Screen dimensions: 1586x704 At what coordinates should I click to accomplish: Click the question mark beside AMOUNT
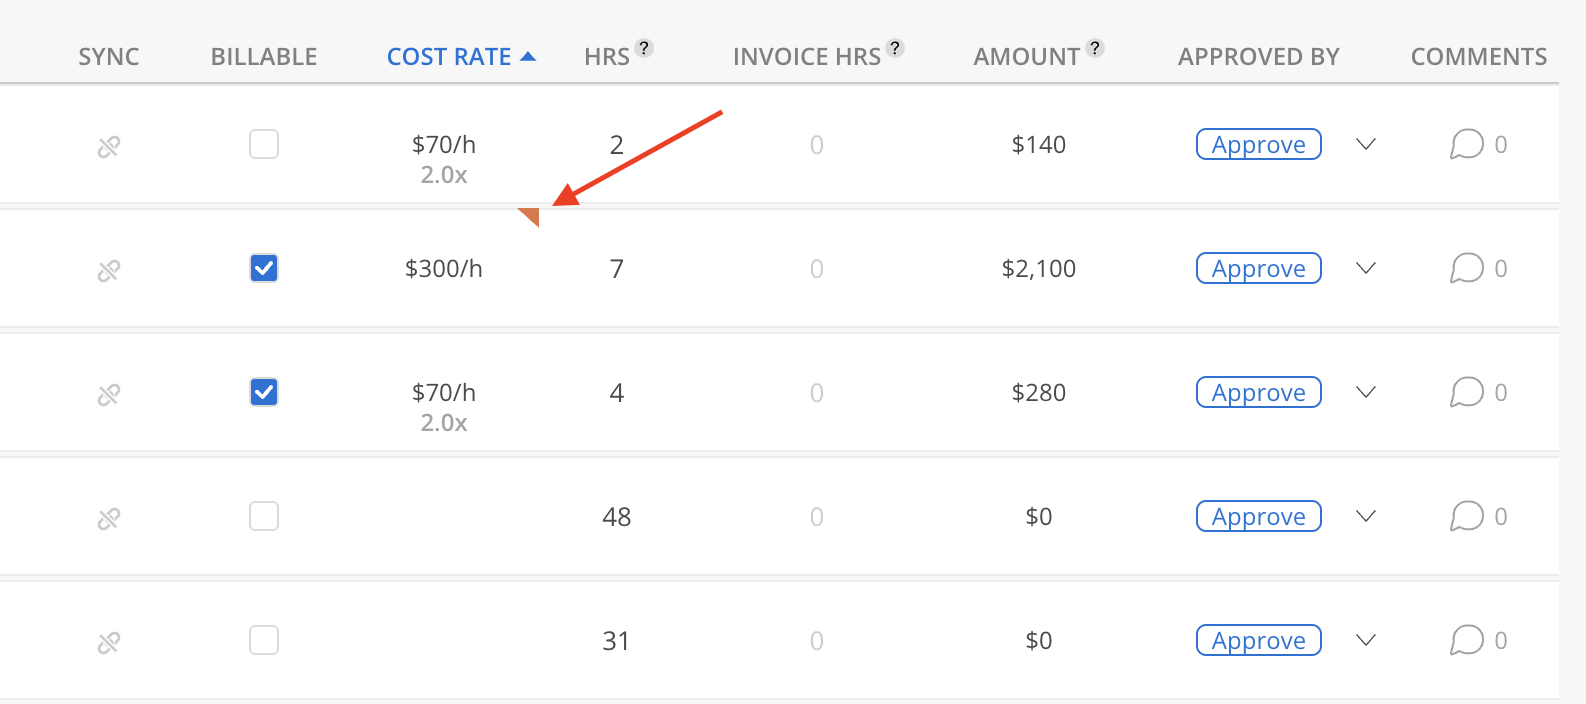1095,48
